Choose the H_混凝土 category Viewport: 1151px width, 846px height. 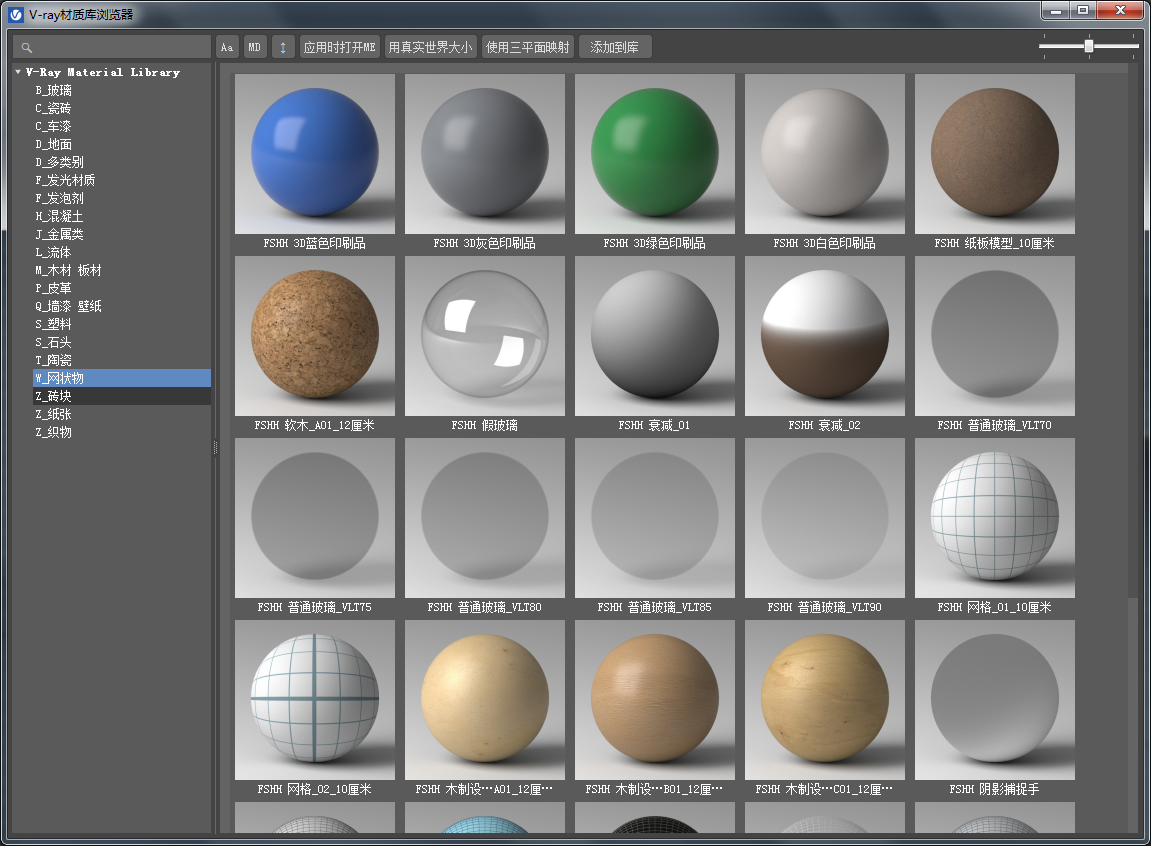coord(59,216)
